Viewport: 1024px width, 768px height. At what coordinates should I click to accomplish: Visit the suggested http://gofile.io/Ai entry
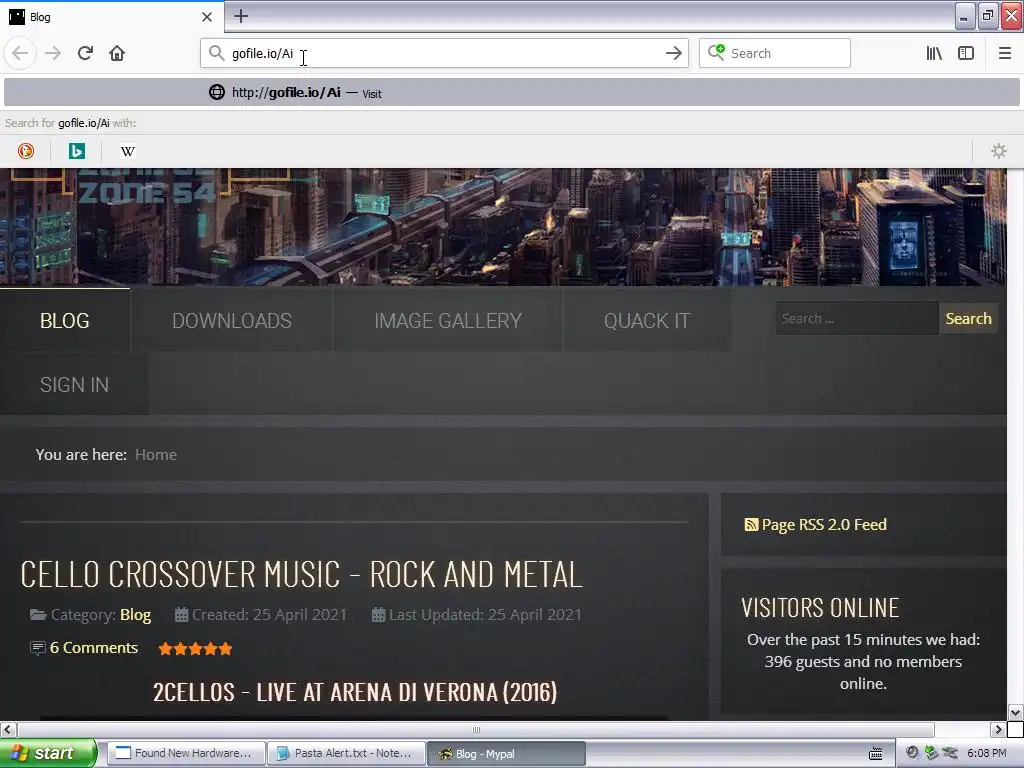coord(512,93)
